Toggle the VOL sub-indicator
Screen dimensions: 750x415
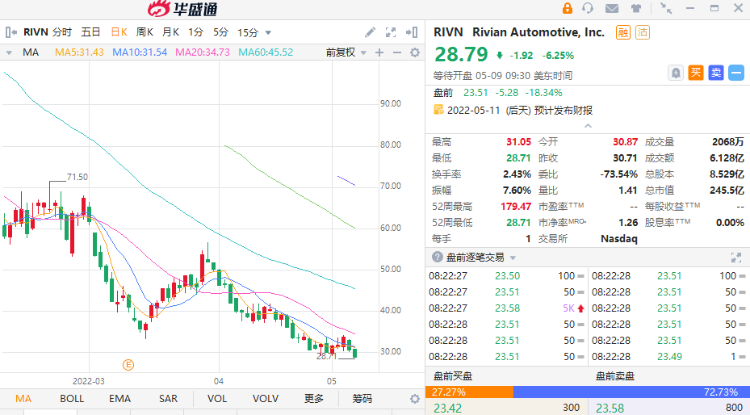[x=217, y=399]
